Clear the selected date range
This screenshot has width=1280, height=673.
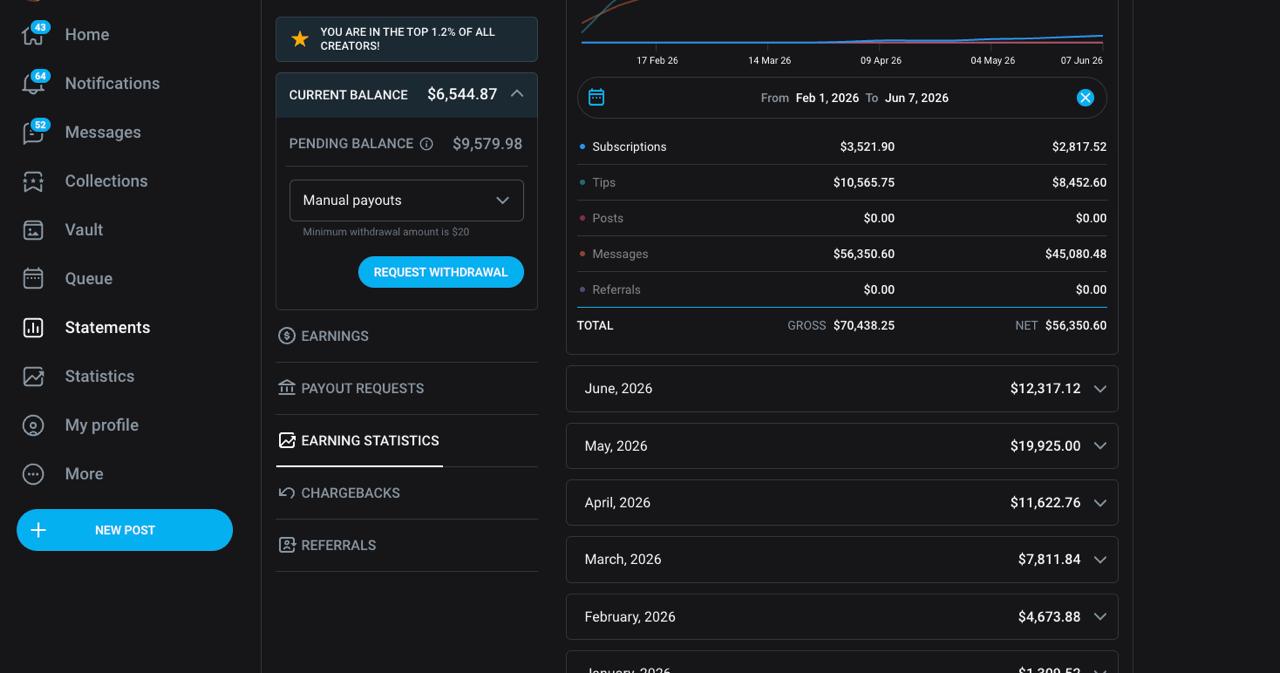[1085, 97]
